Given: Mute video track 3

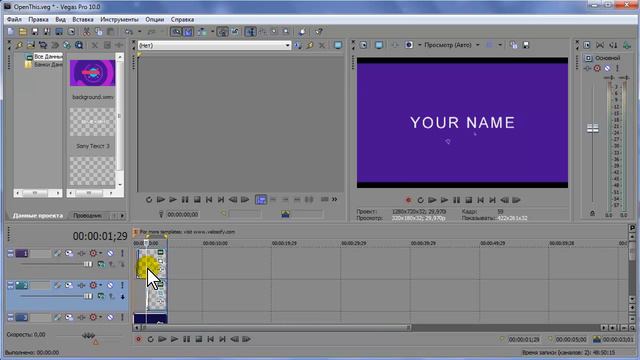Looking at the screenshot, I should tap(110, 317).
